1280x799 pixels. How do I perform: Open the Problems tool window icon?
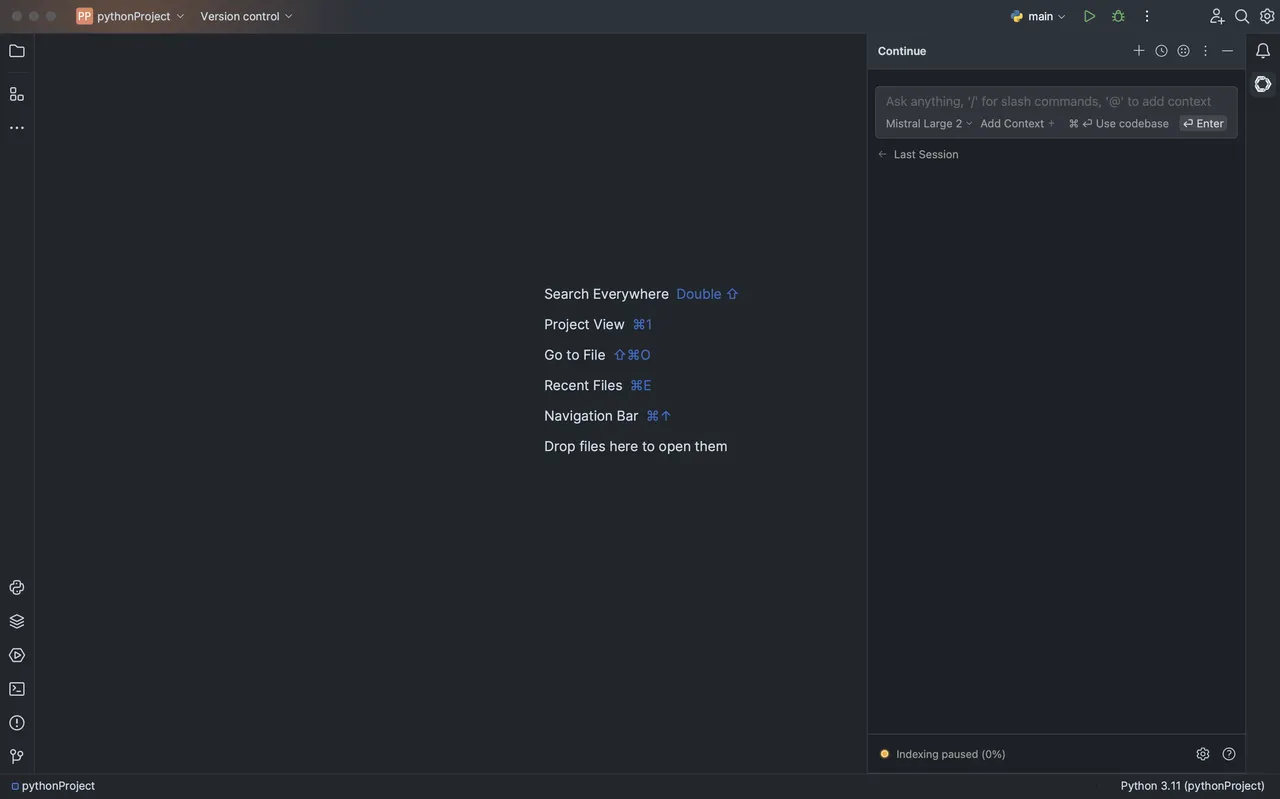tap(17, 722)
